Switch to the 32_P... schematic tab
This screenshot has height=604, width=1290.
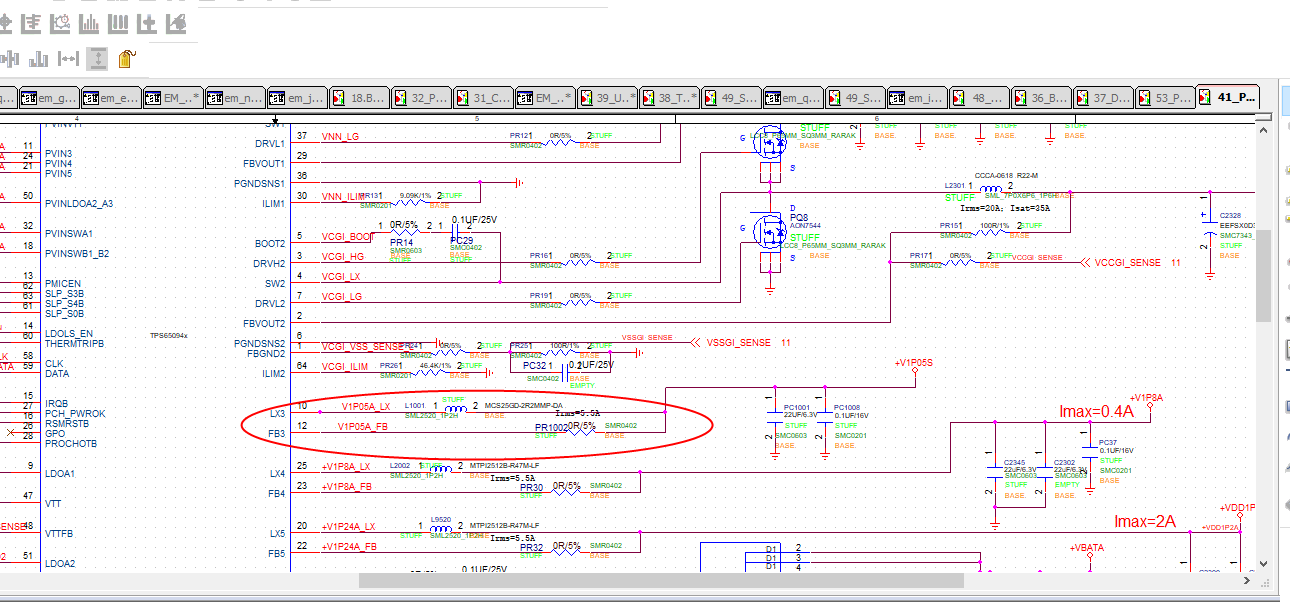pyautogui.click(x=421, y=98)
